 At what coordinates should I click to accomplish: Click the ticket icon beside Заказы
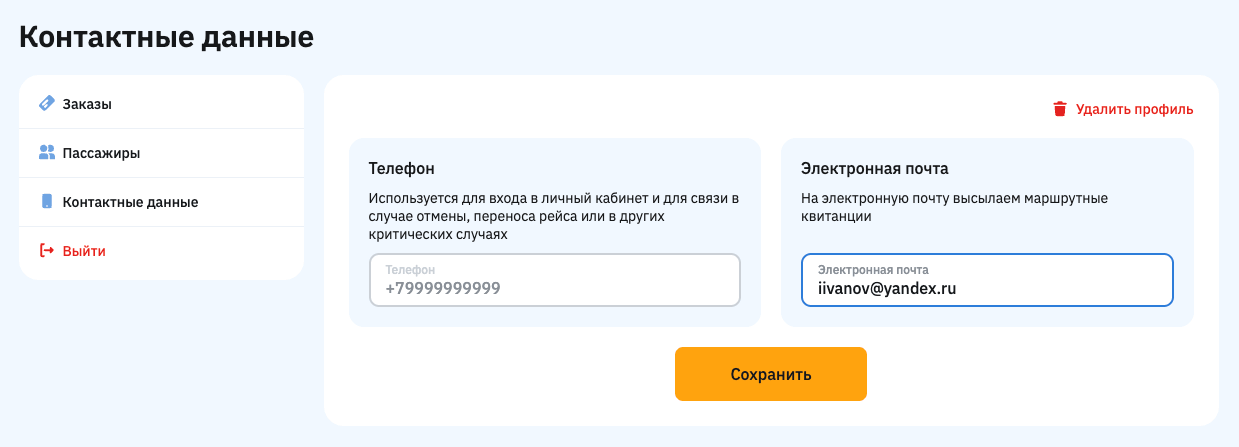click(x=46, y=103)
